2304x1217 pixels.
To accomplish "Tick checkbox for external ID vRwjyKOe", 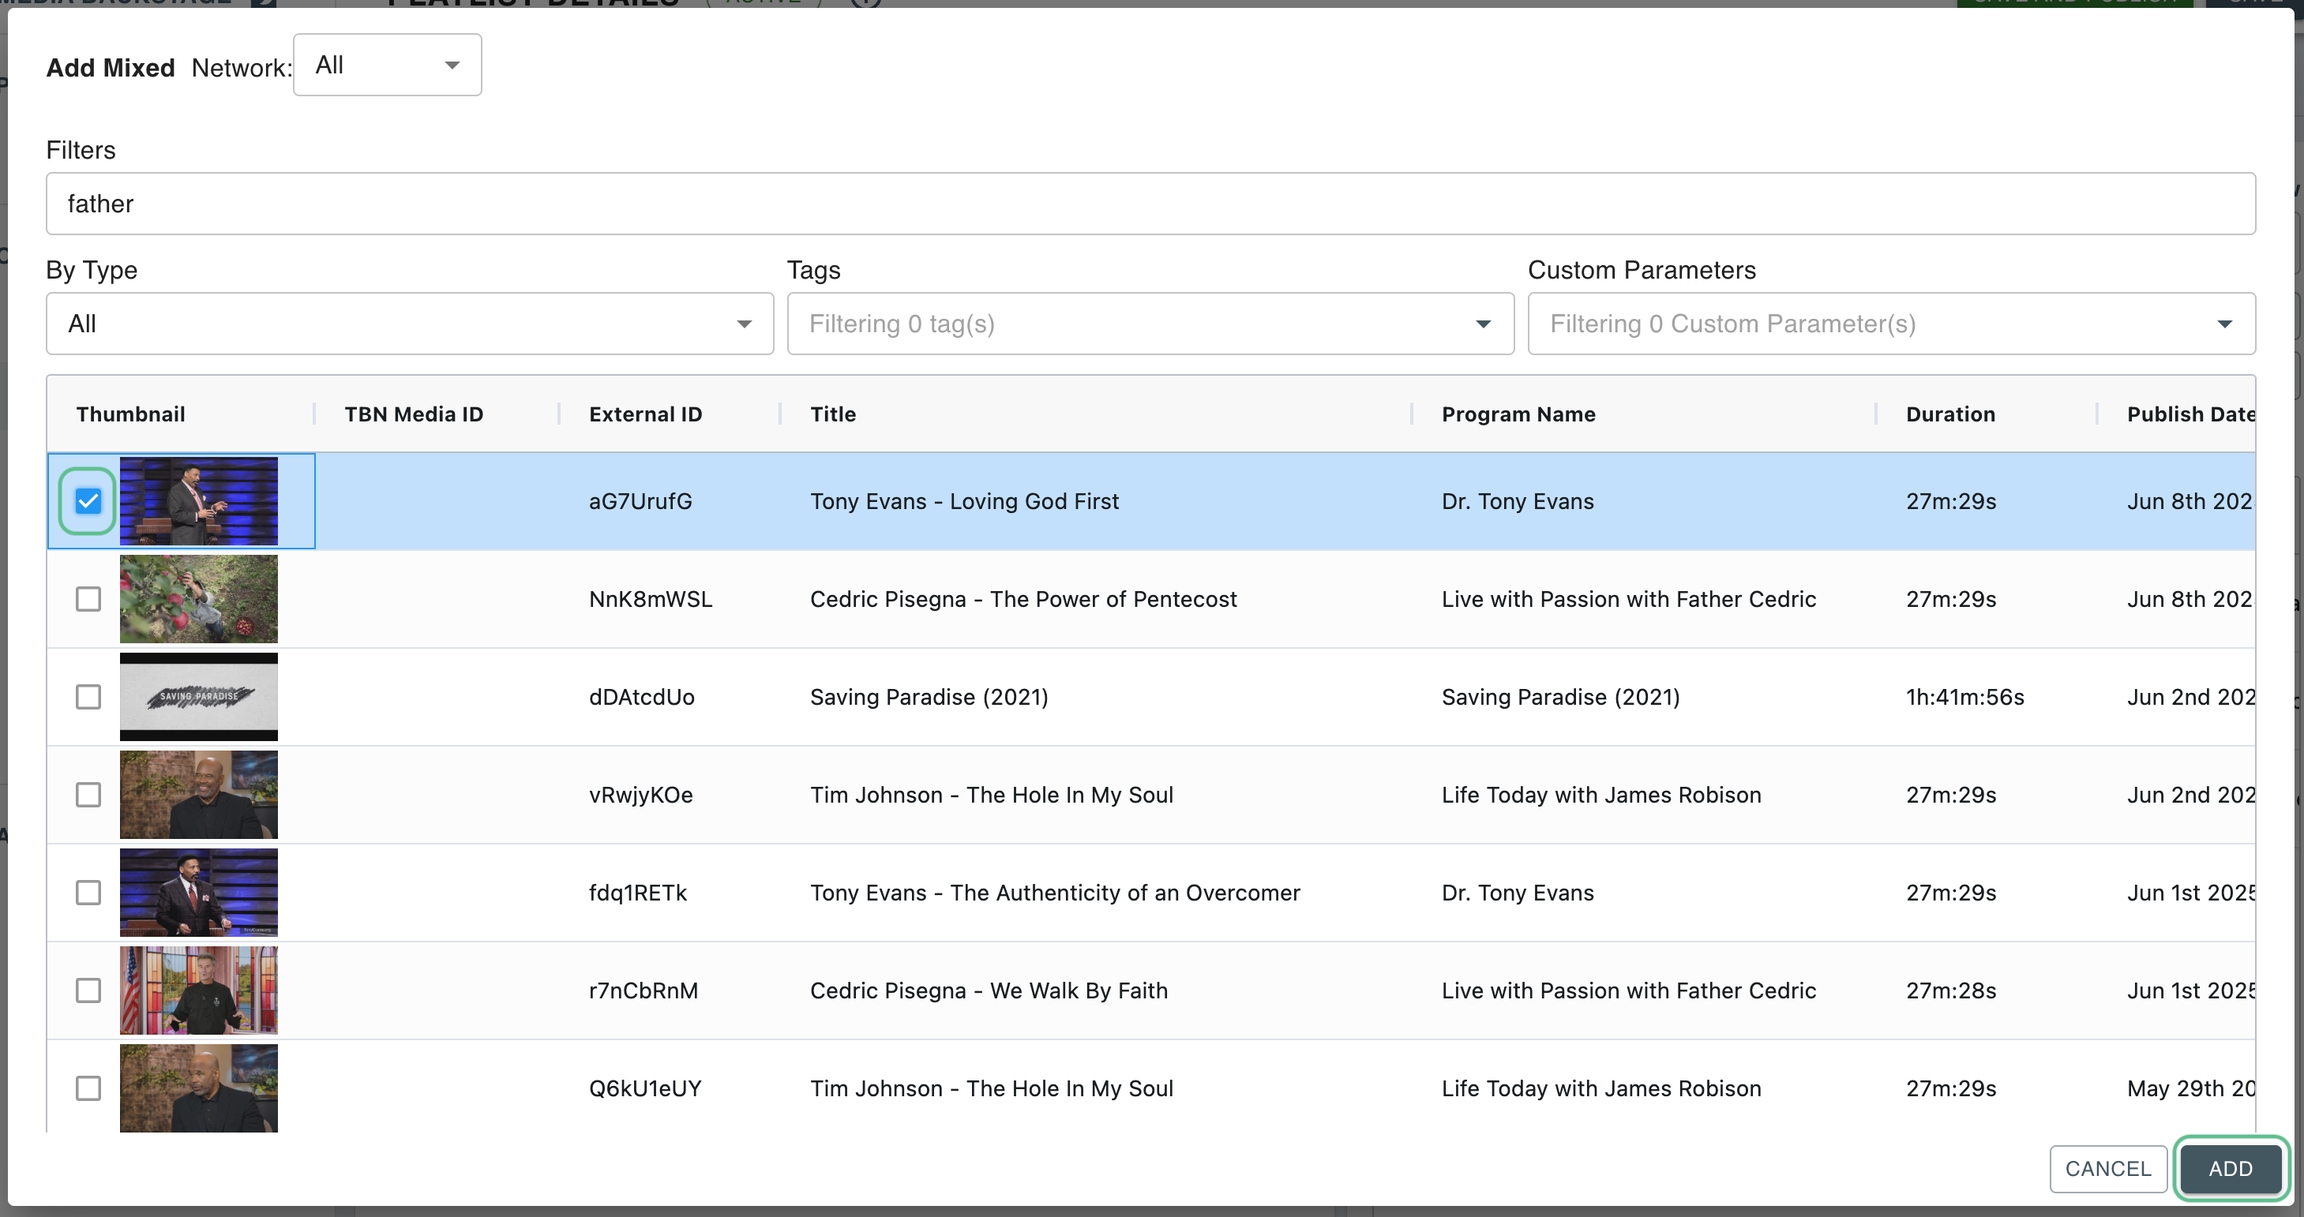I will [x=88, y=795].
